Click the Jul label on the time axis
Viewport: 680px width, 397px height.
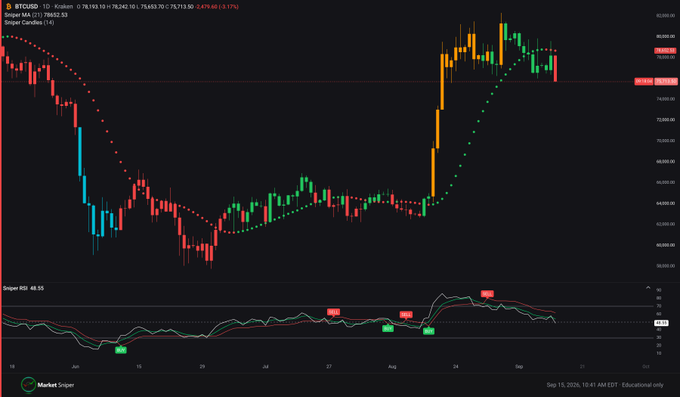pos(265,367)
